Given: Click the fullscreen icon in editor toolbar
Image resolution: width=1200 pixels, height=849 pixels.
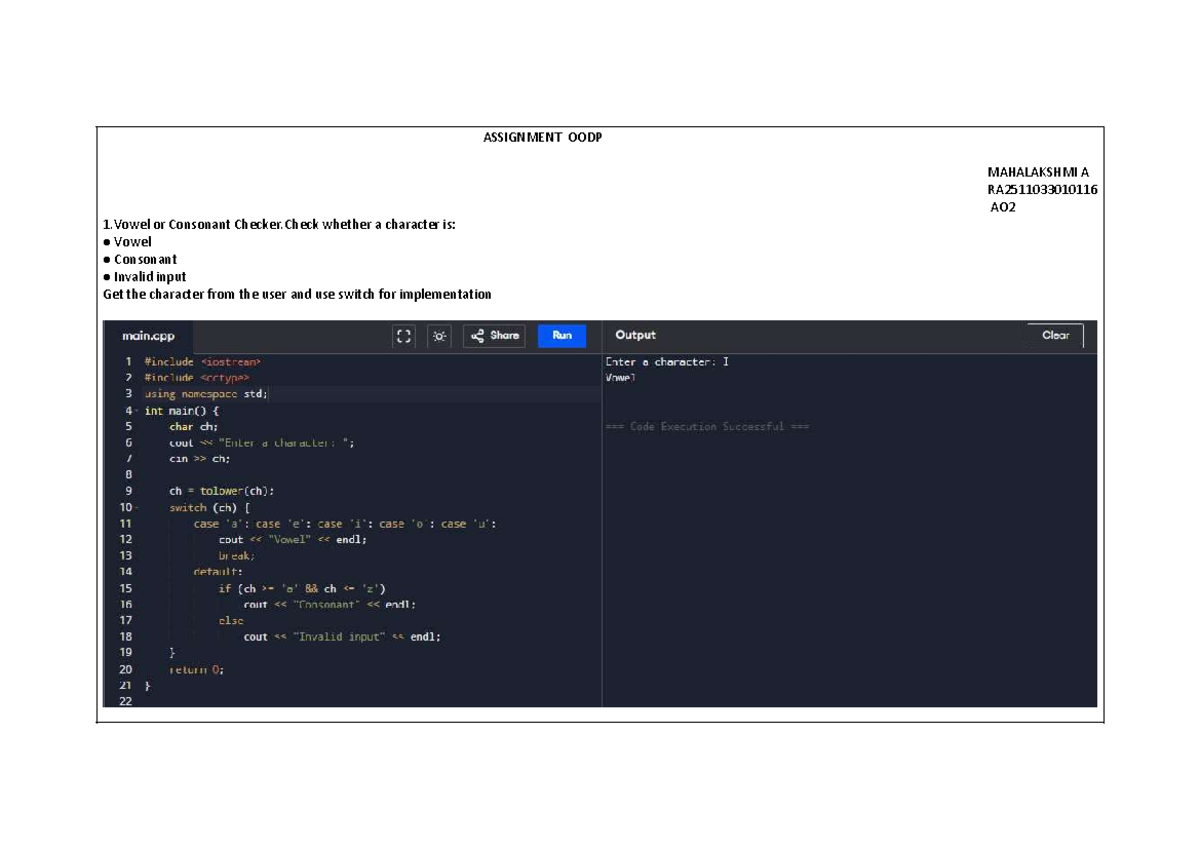Looking at the screenshot, I should tap(404, 336).
